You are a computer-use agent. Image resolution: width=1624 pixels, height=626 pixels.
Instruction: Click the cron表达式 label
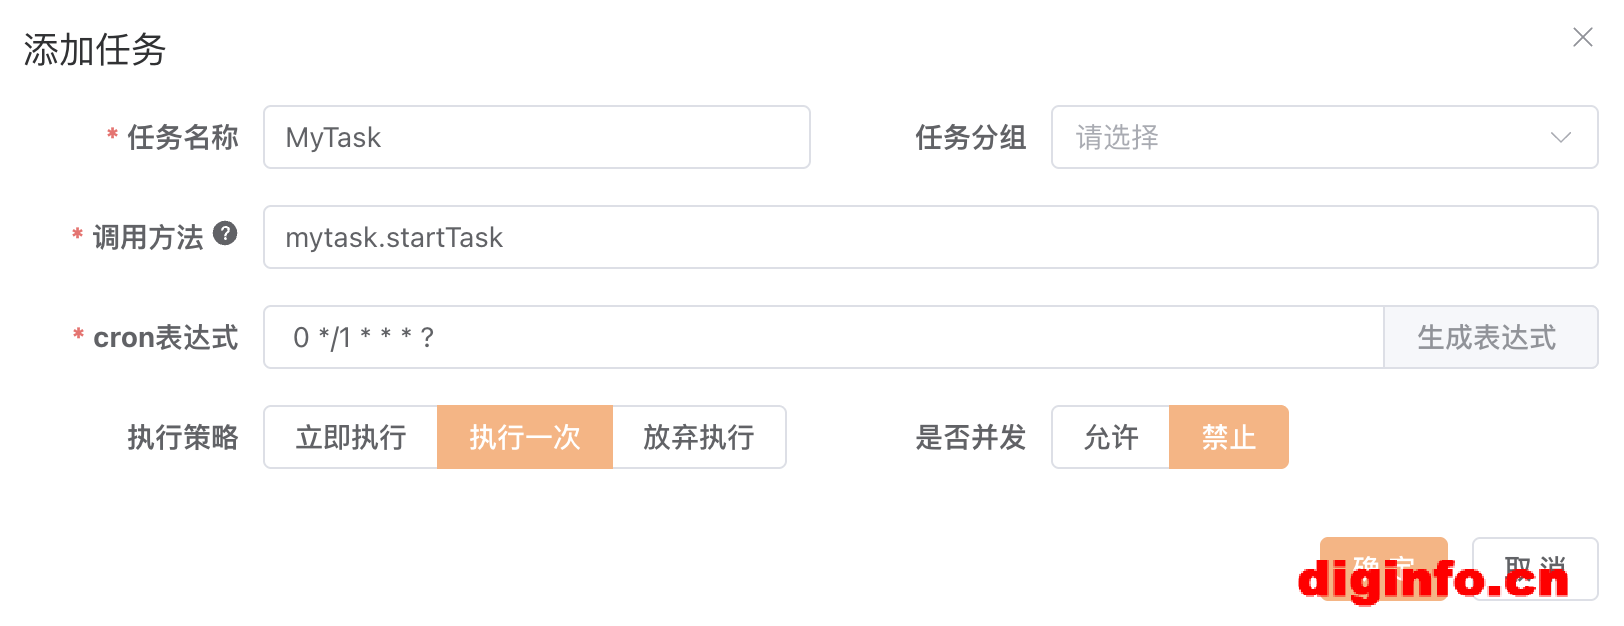coord(165,337)
